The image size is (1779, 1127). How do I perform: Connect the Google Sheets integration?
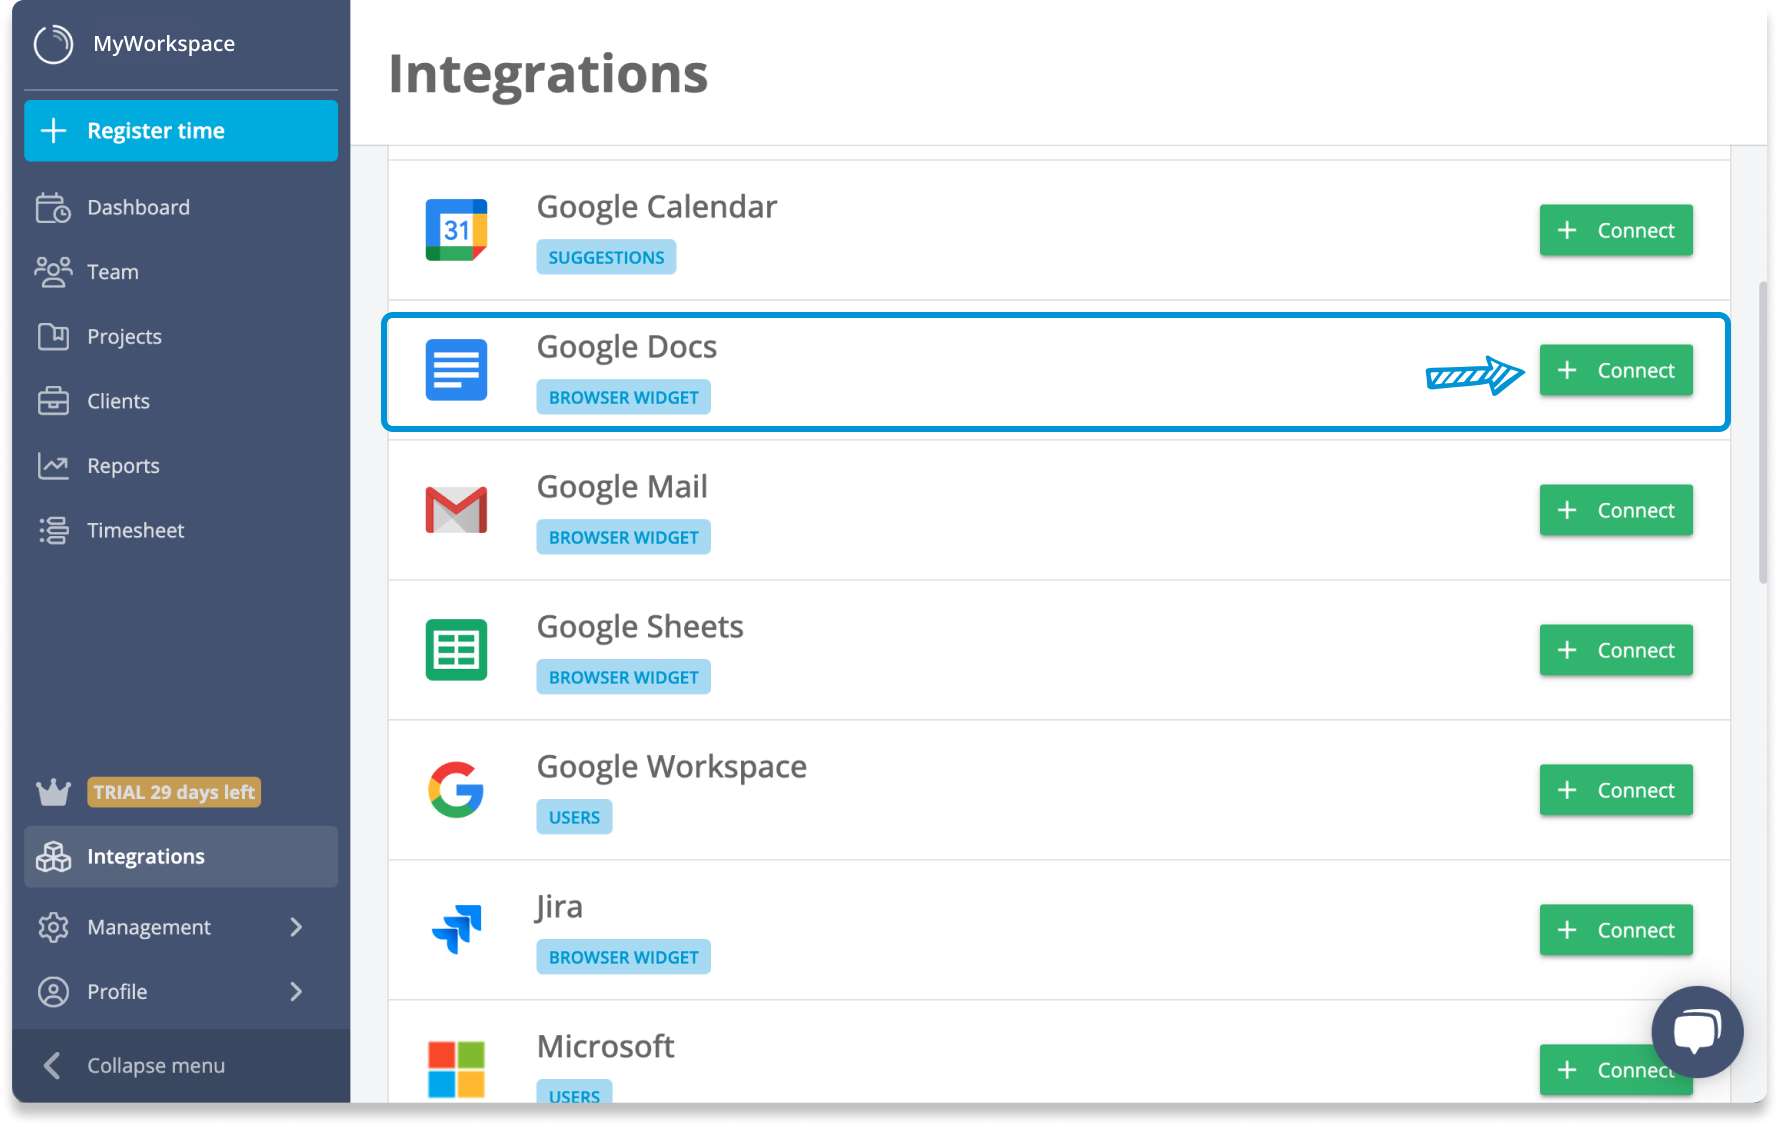point(1616,650)
